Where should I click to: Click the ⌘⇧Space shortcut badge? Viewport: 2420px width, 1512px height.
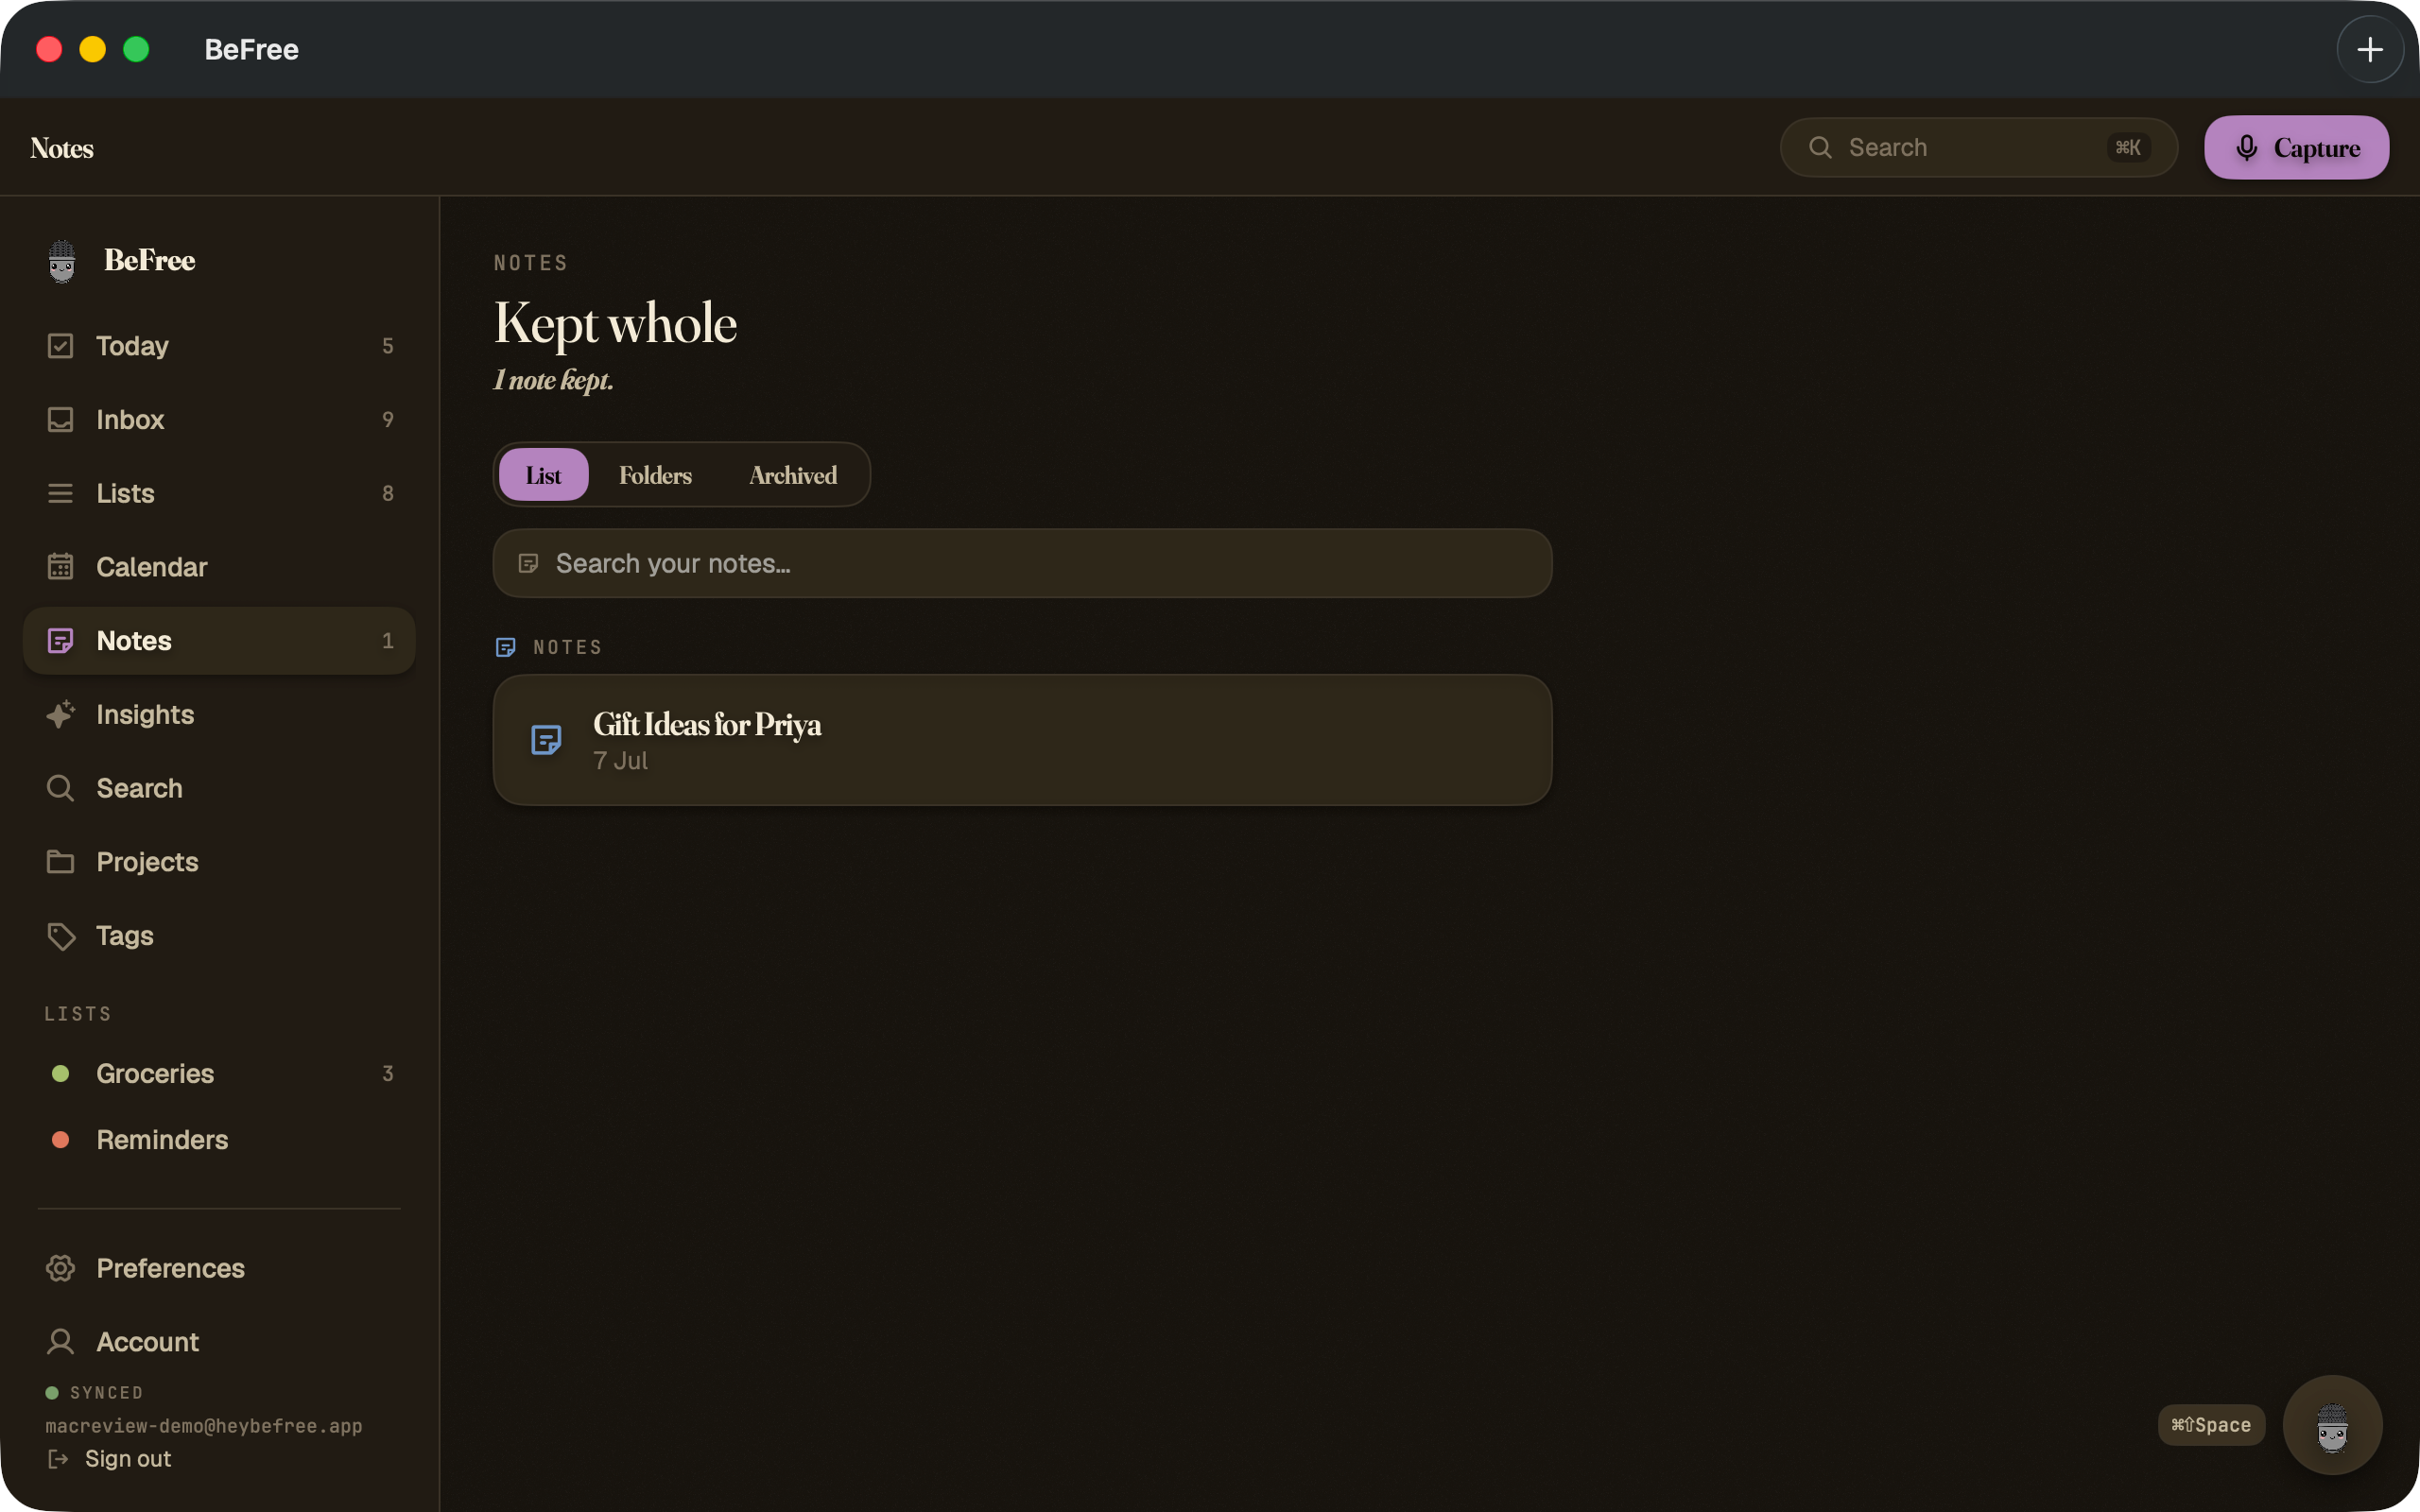[2211, 1426]
